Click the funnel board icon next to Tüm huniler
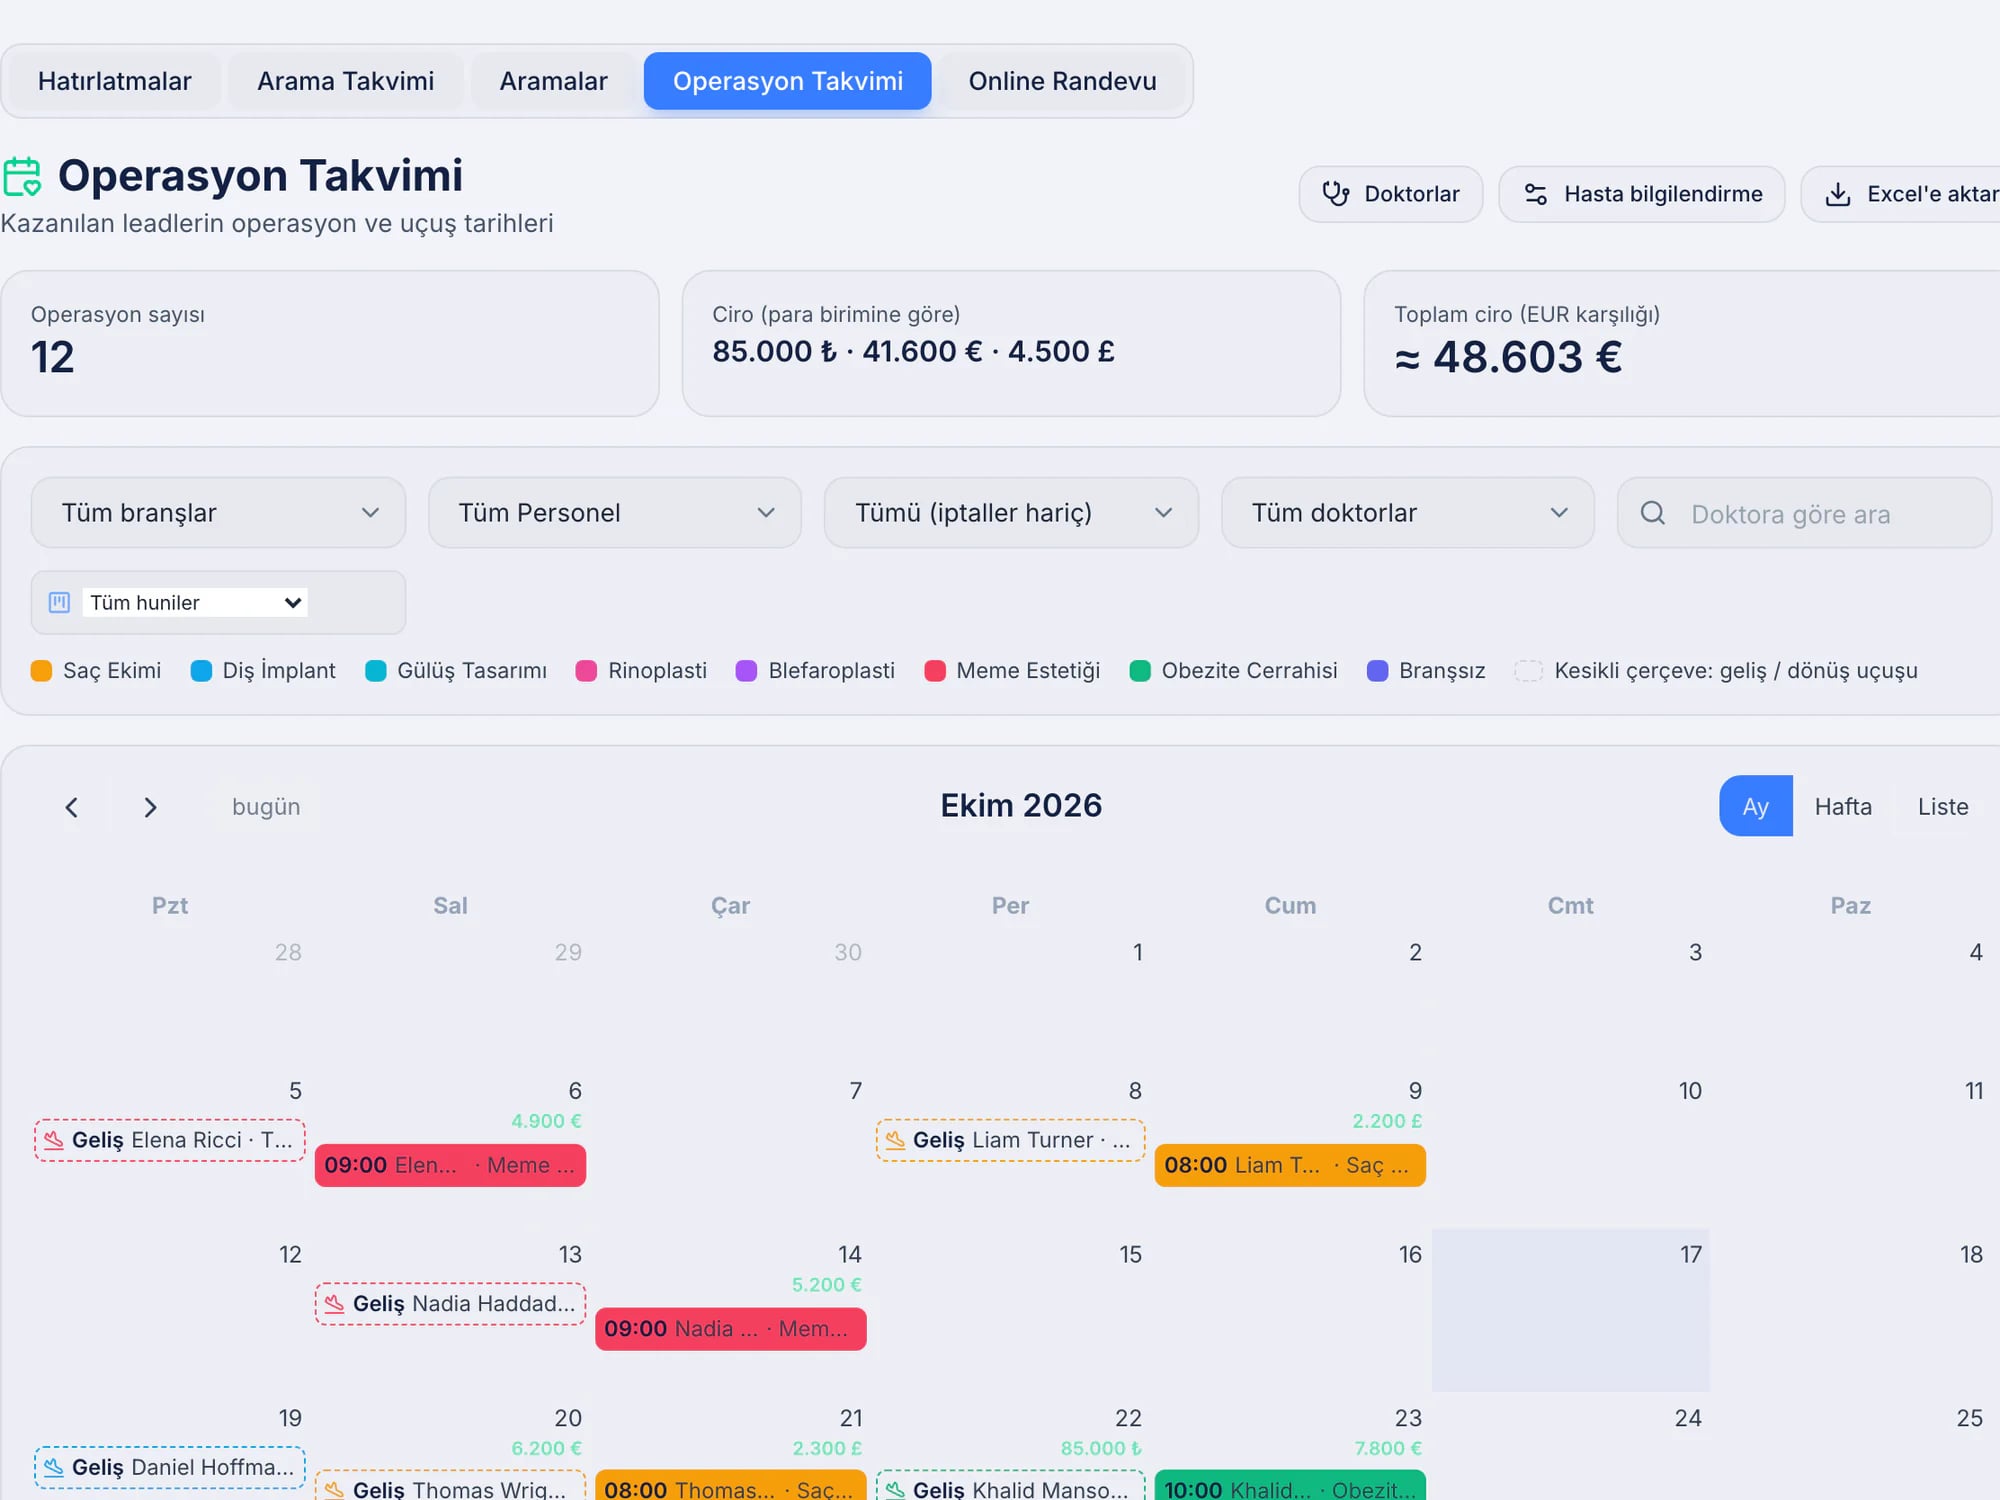The image size is (2000, 1500). coord(59,602)
